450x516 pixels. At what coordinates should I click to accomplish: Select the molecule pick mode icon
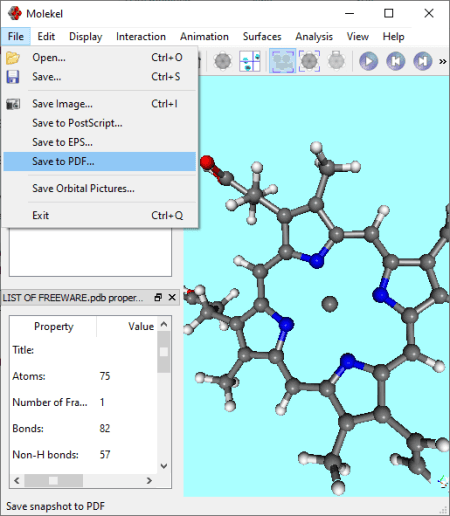coord(309,61)
